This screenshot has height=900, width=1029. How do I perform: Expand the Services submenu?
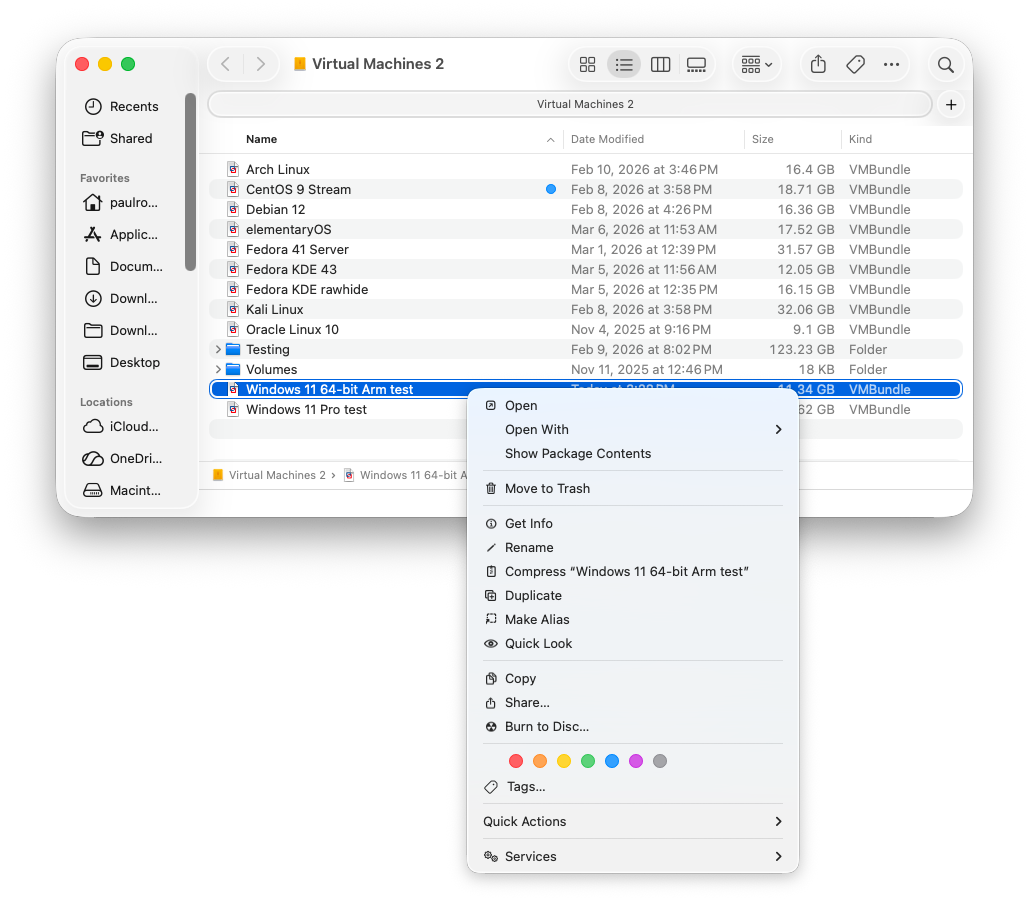(633, 856)
